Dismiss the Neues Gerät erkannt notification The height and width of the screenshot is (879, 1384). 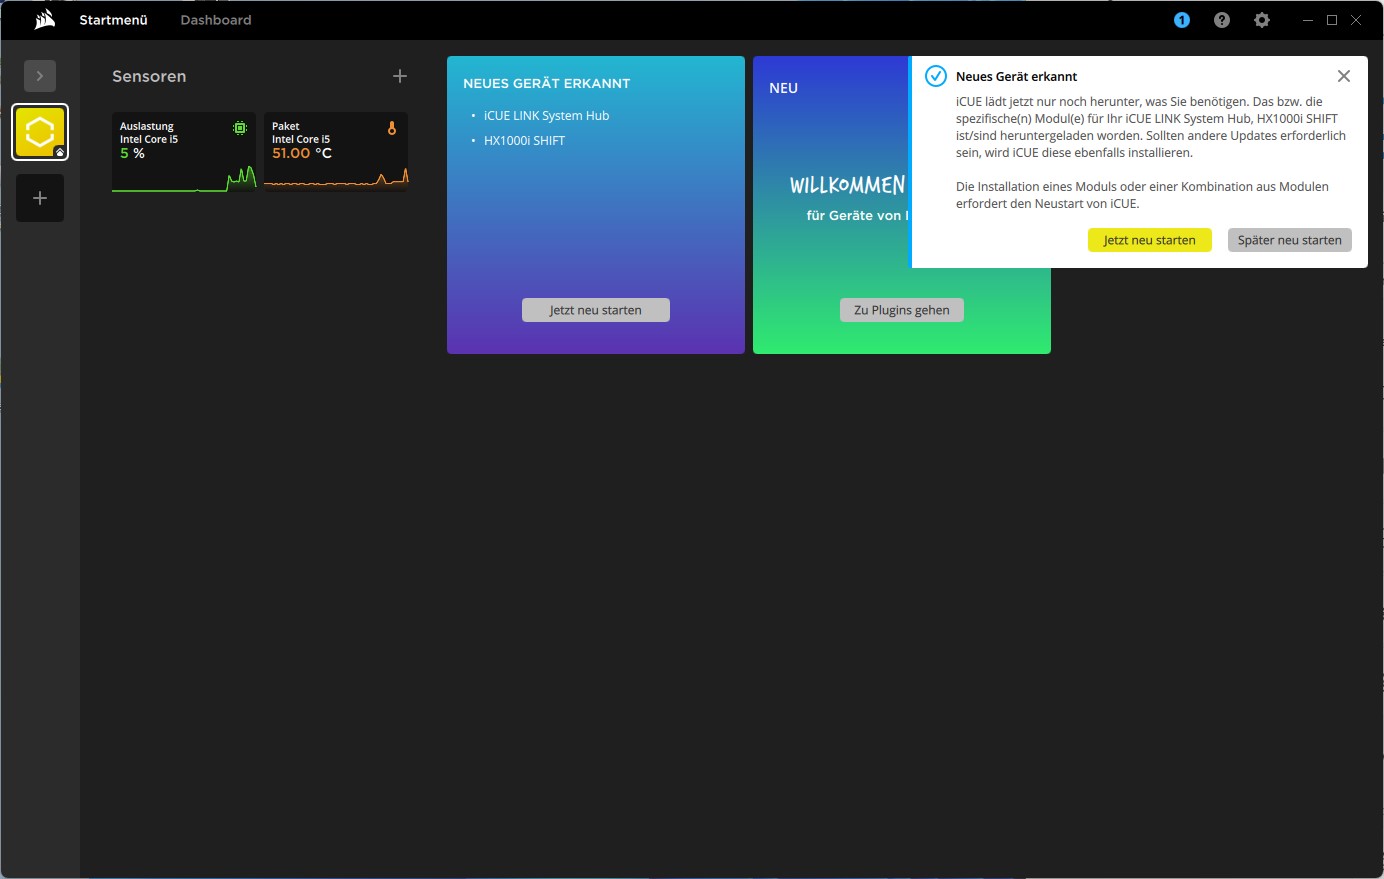(1344, 76)
